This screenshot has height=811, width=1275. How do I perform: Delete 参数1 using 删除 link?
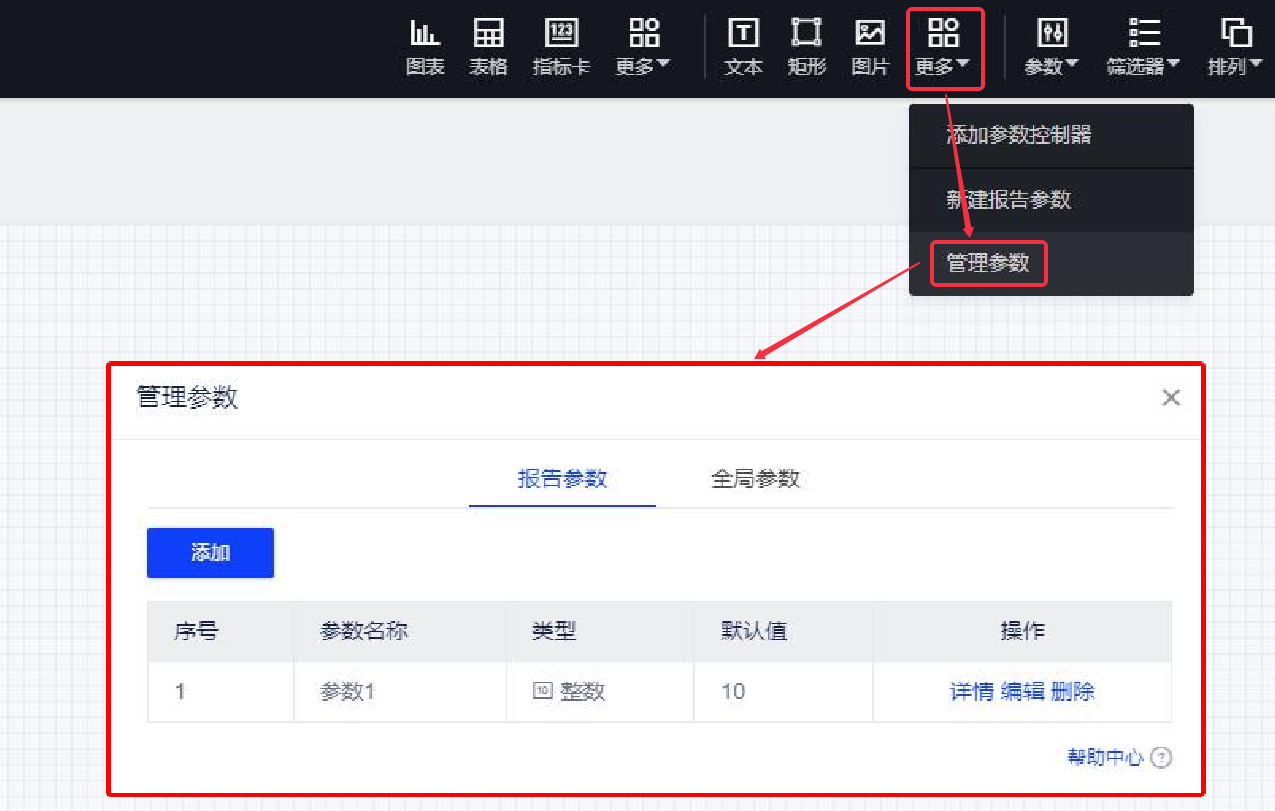(1073, 692)
